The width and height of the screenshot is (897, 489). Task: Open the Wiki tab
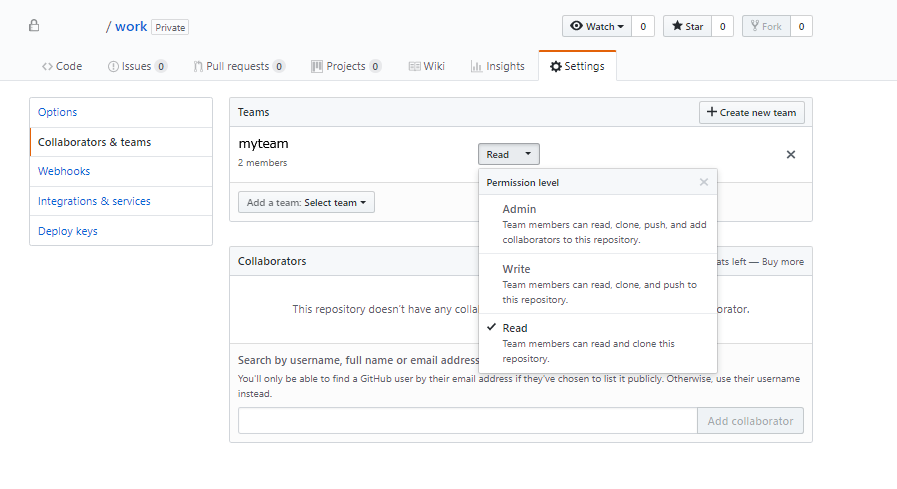tap(427, 66)
